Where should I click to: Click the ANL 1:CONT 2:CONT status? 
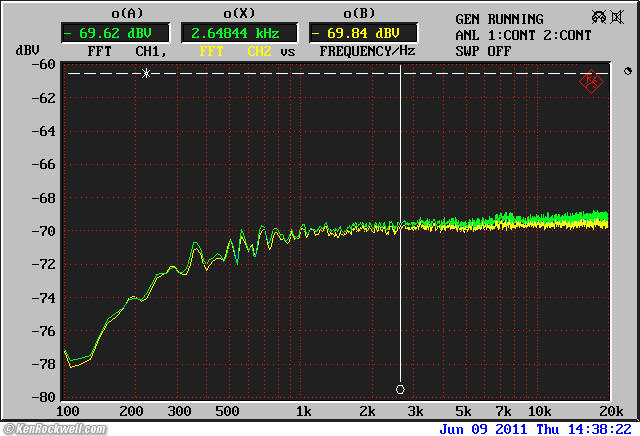[523, 35]
